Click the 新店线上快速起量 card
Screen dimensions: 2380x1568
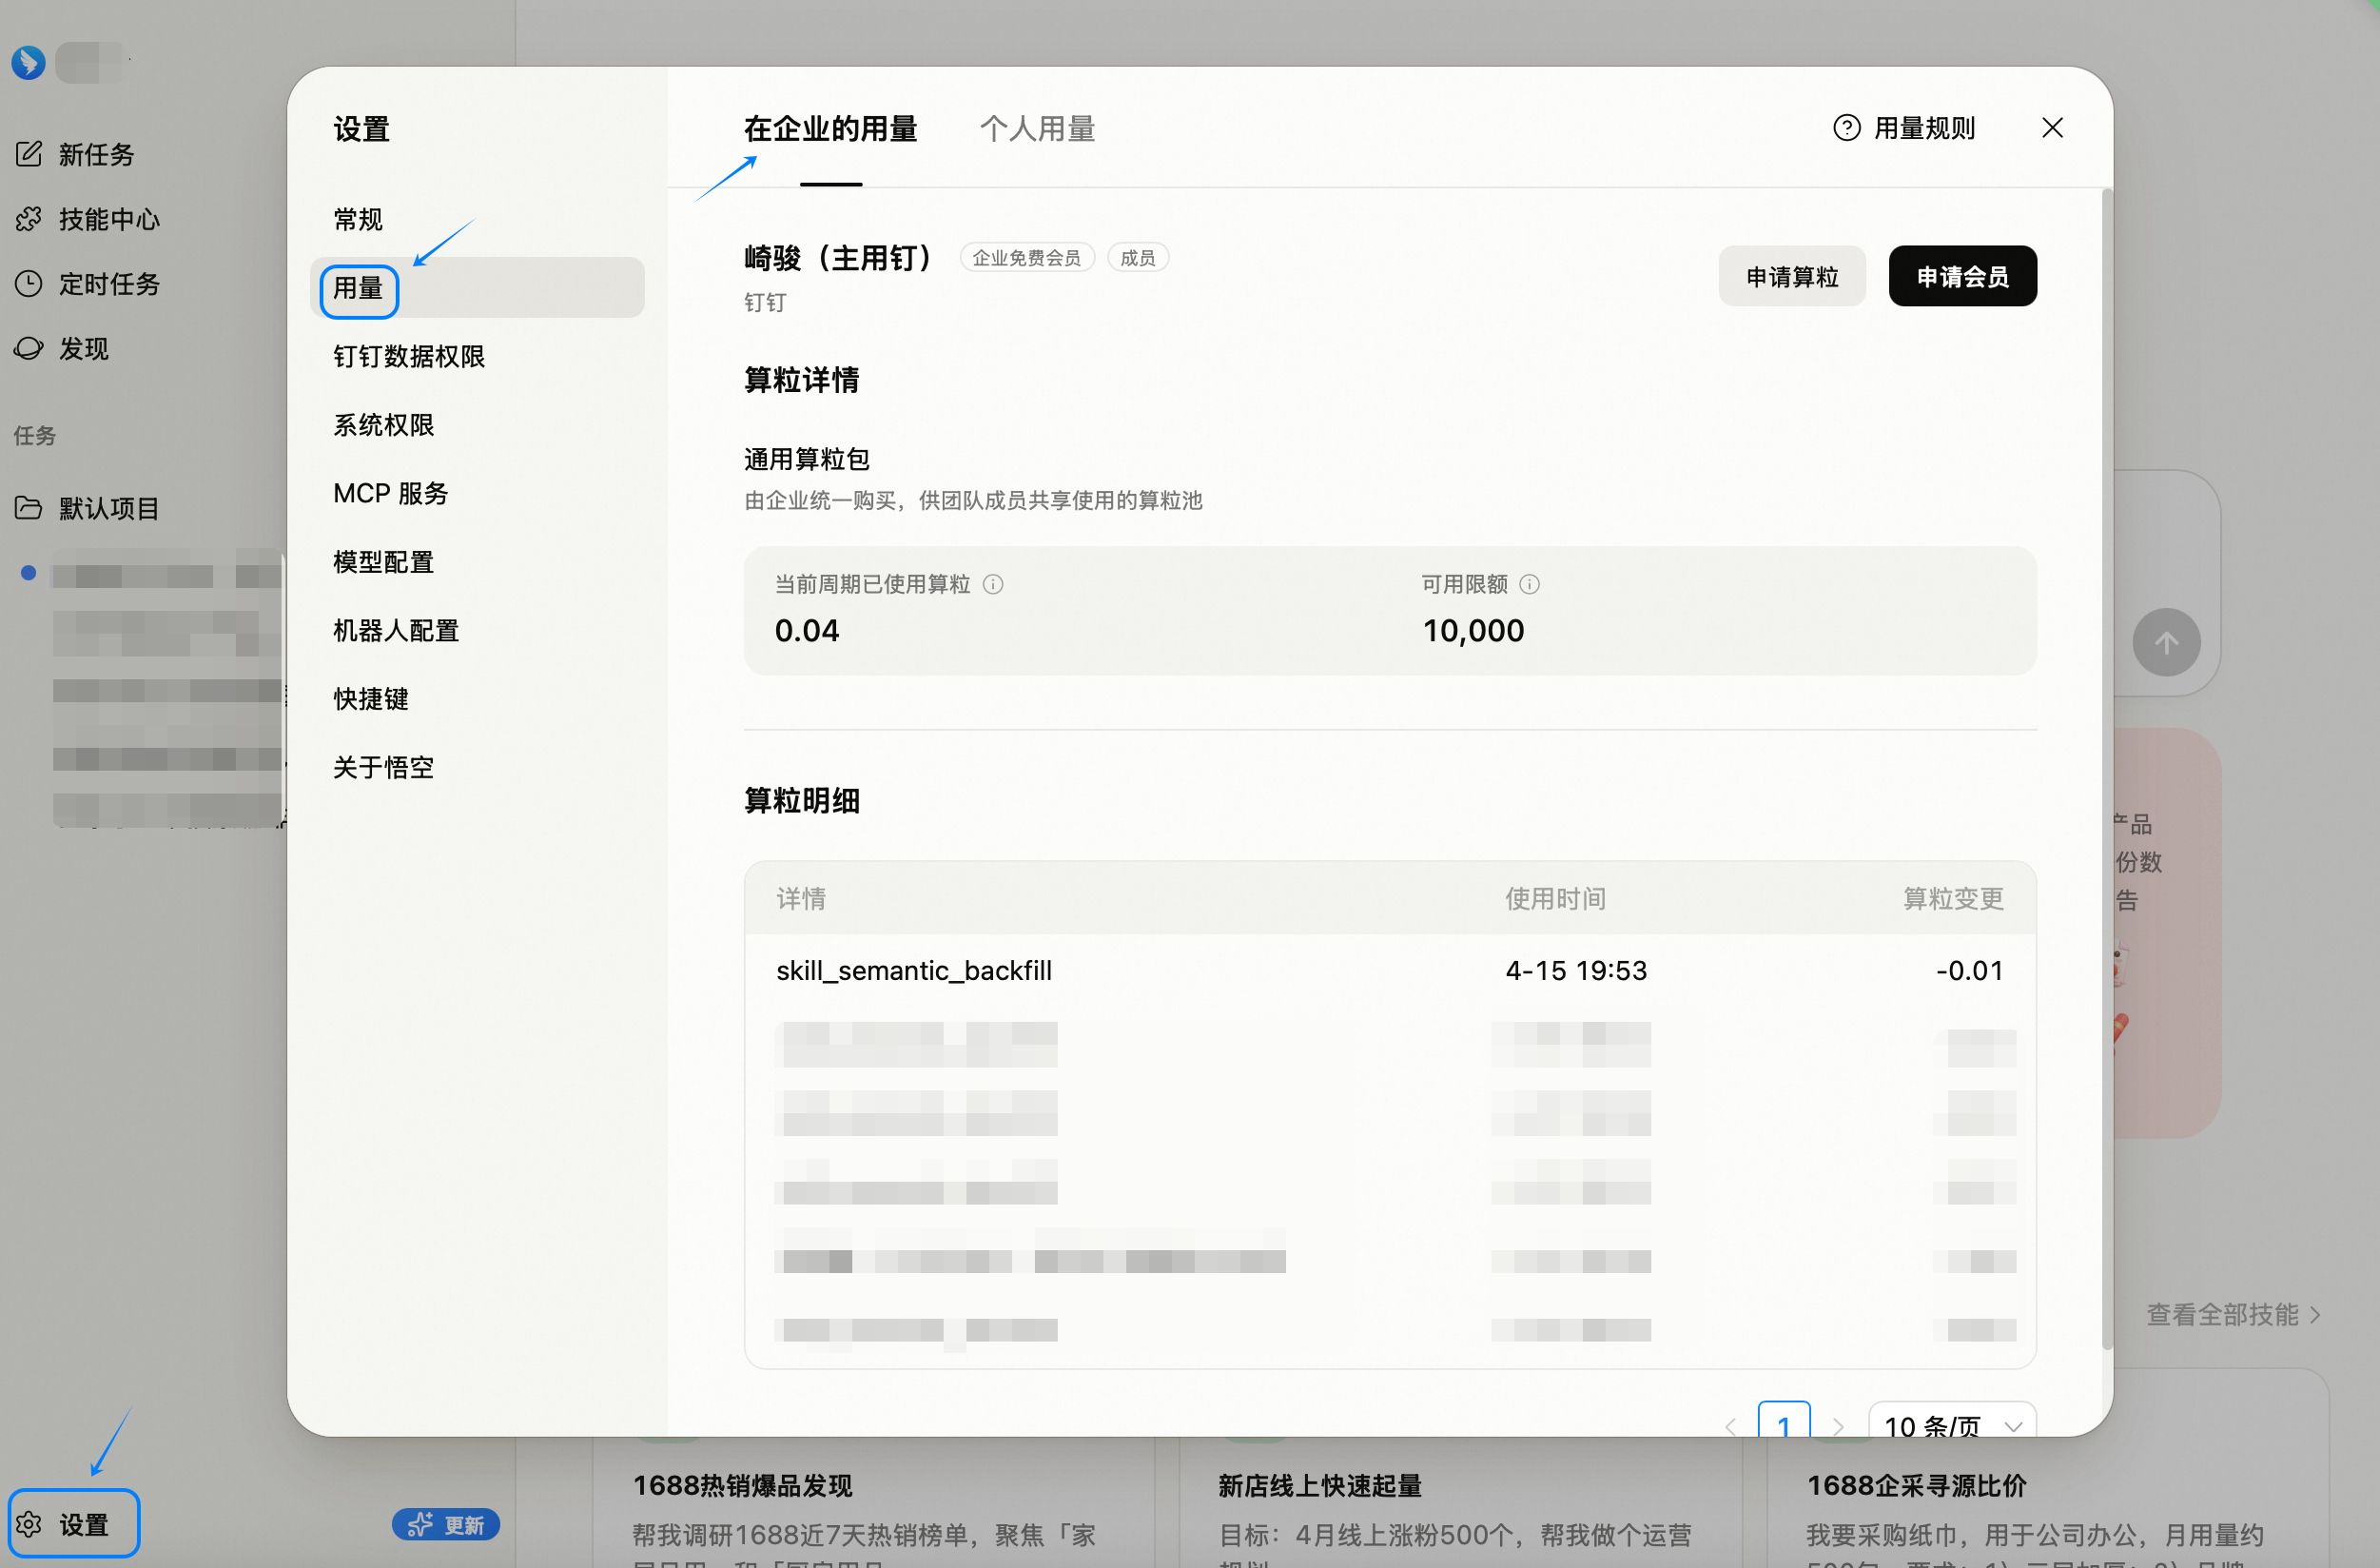pyautogui.click(x=1460, y=1504)
